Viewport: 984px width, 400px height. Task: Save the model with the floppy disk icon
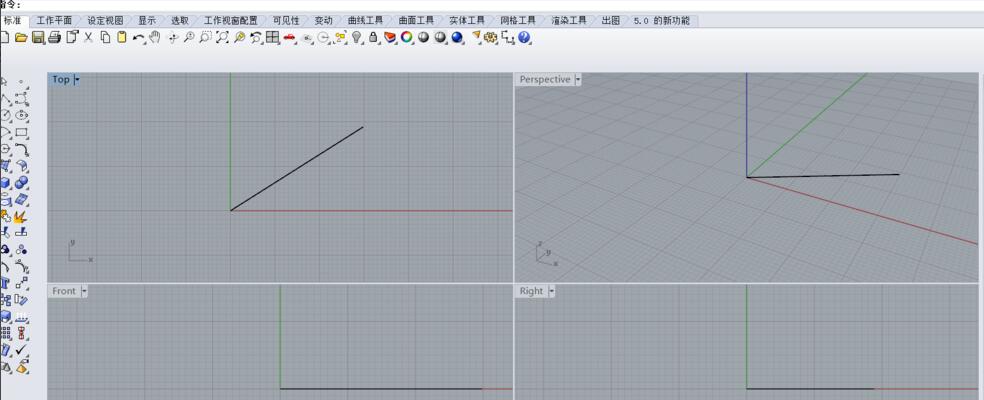pos(38,38)
